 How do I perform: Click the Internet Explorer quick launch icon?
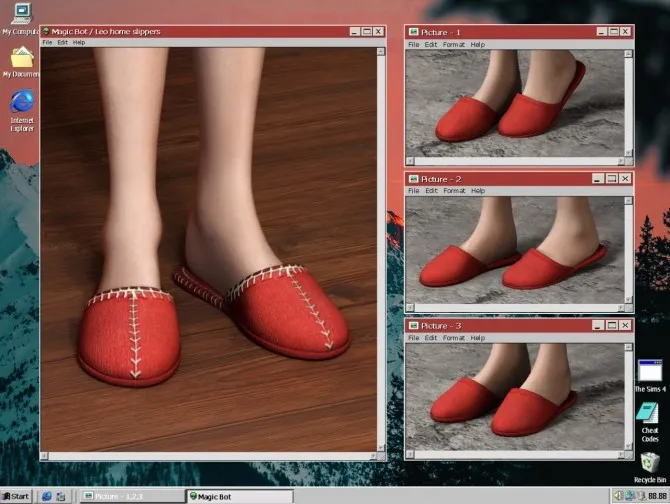[47, 496]
